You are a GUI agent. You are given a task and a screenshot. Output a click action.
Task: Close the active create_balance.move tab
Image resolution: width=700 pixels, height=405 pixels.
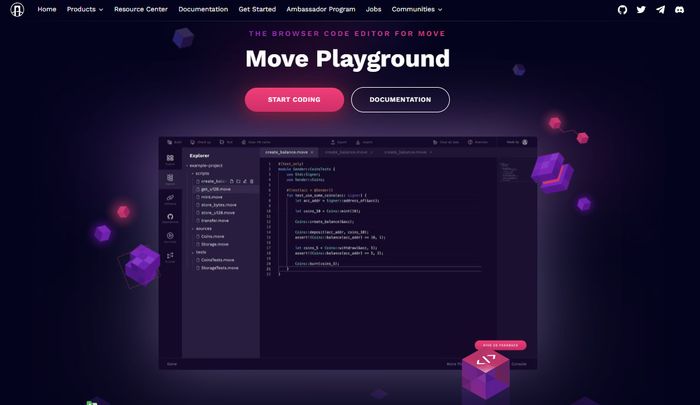point(312,152)
